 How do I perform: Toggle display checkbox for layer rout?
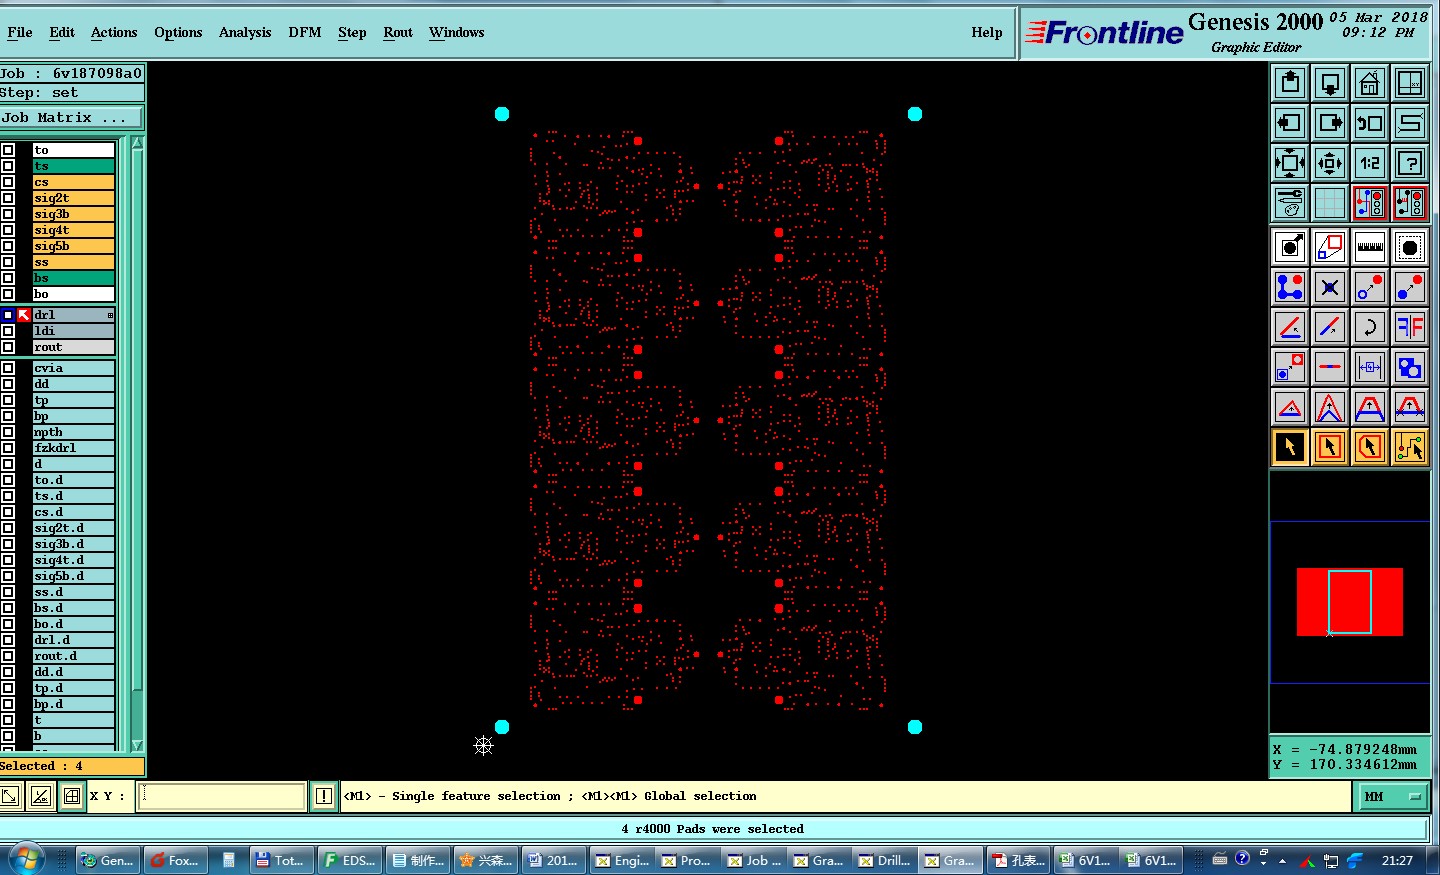click(8, 347)
